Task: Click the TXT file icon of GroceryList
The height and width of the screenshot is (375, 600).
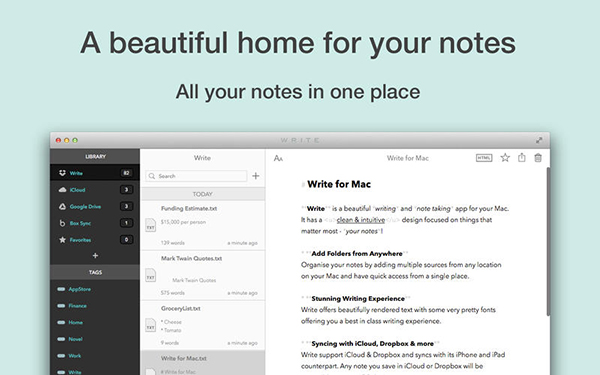Action: [x=150, y=325]
